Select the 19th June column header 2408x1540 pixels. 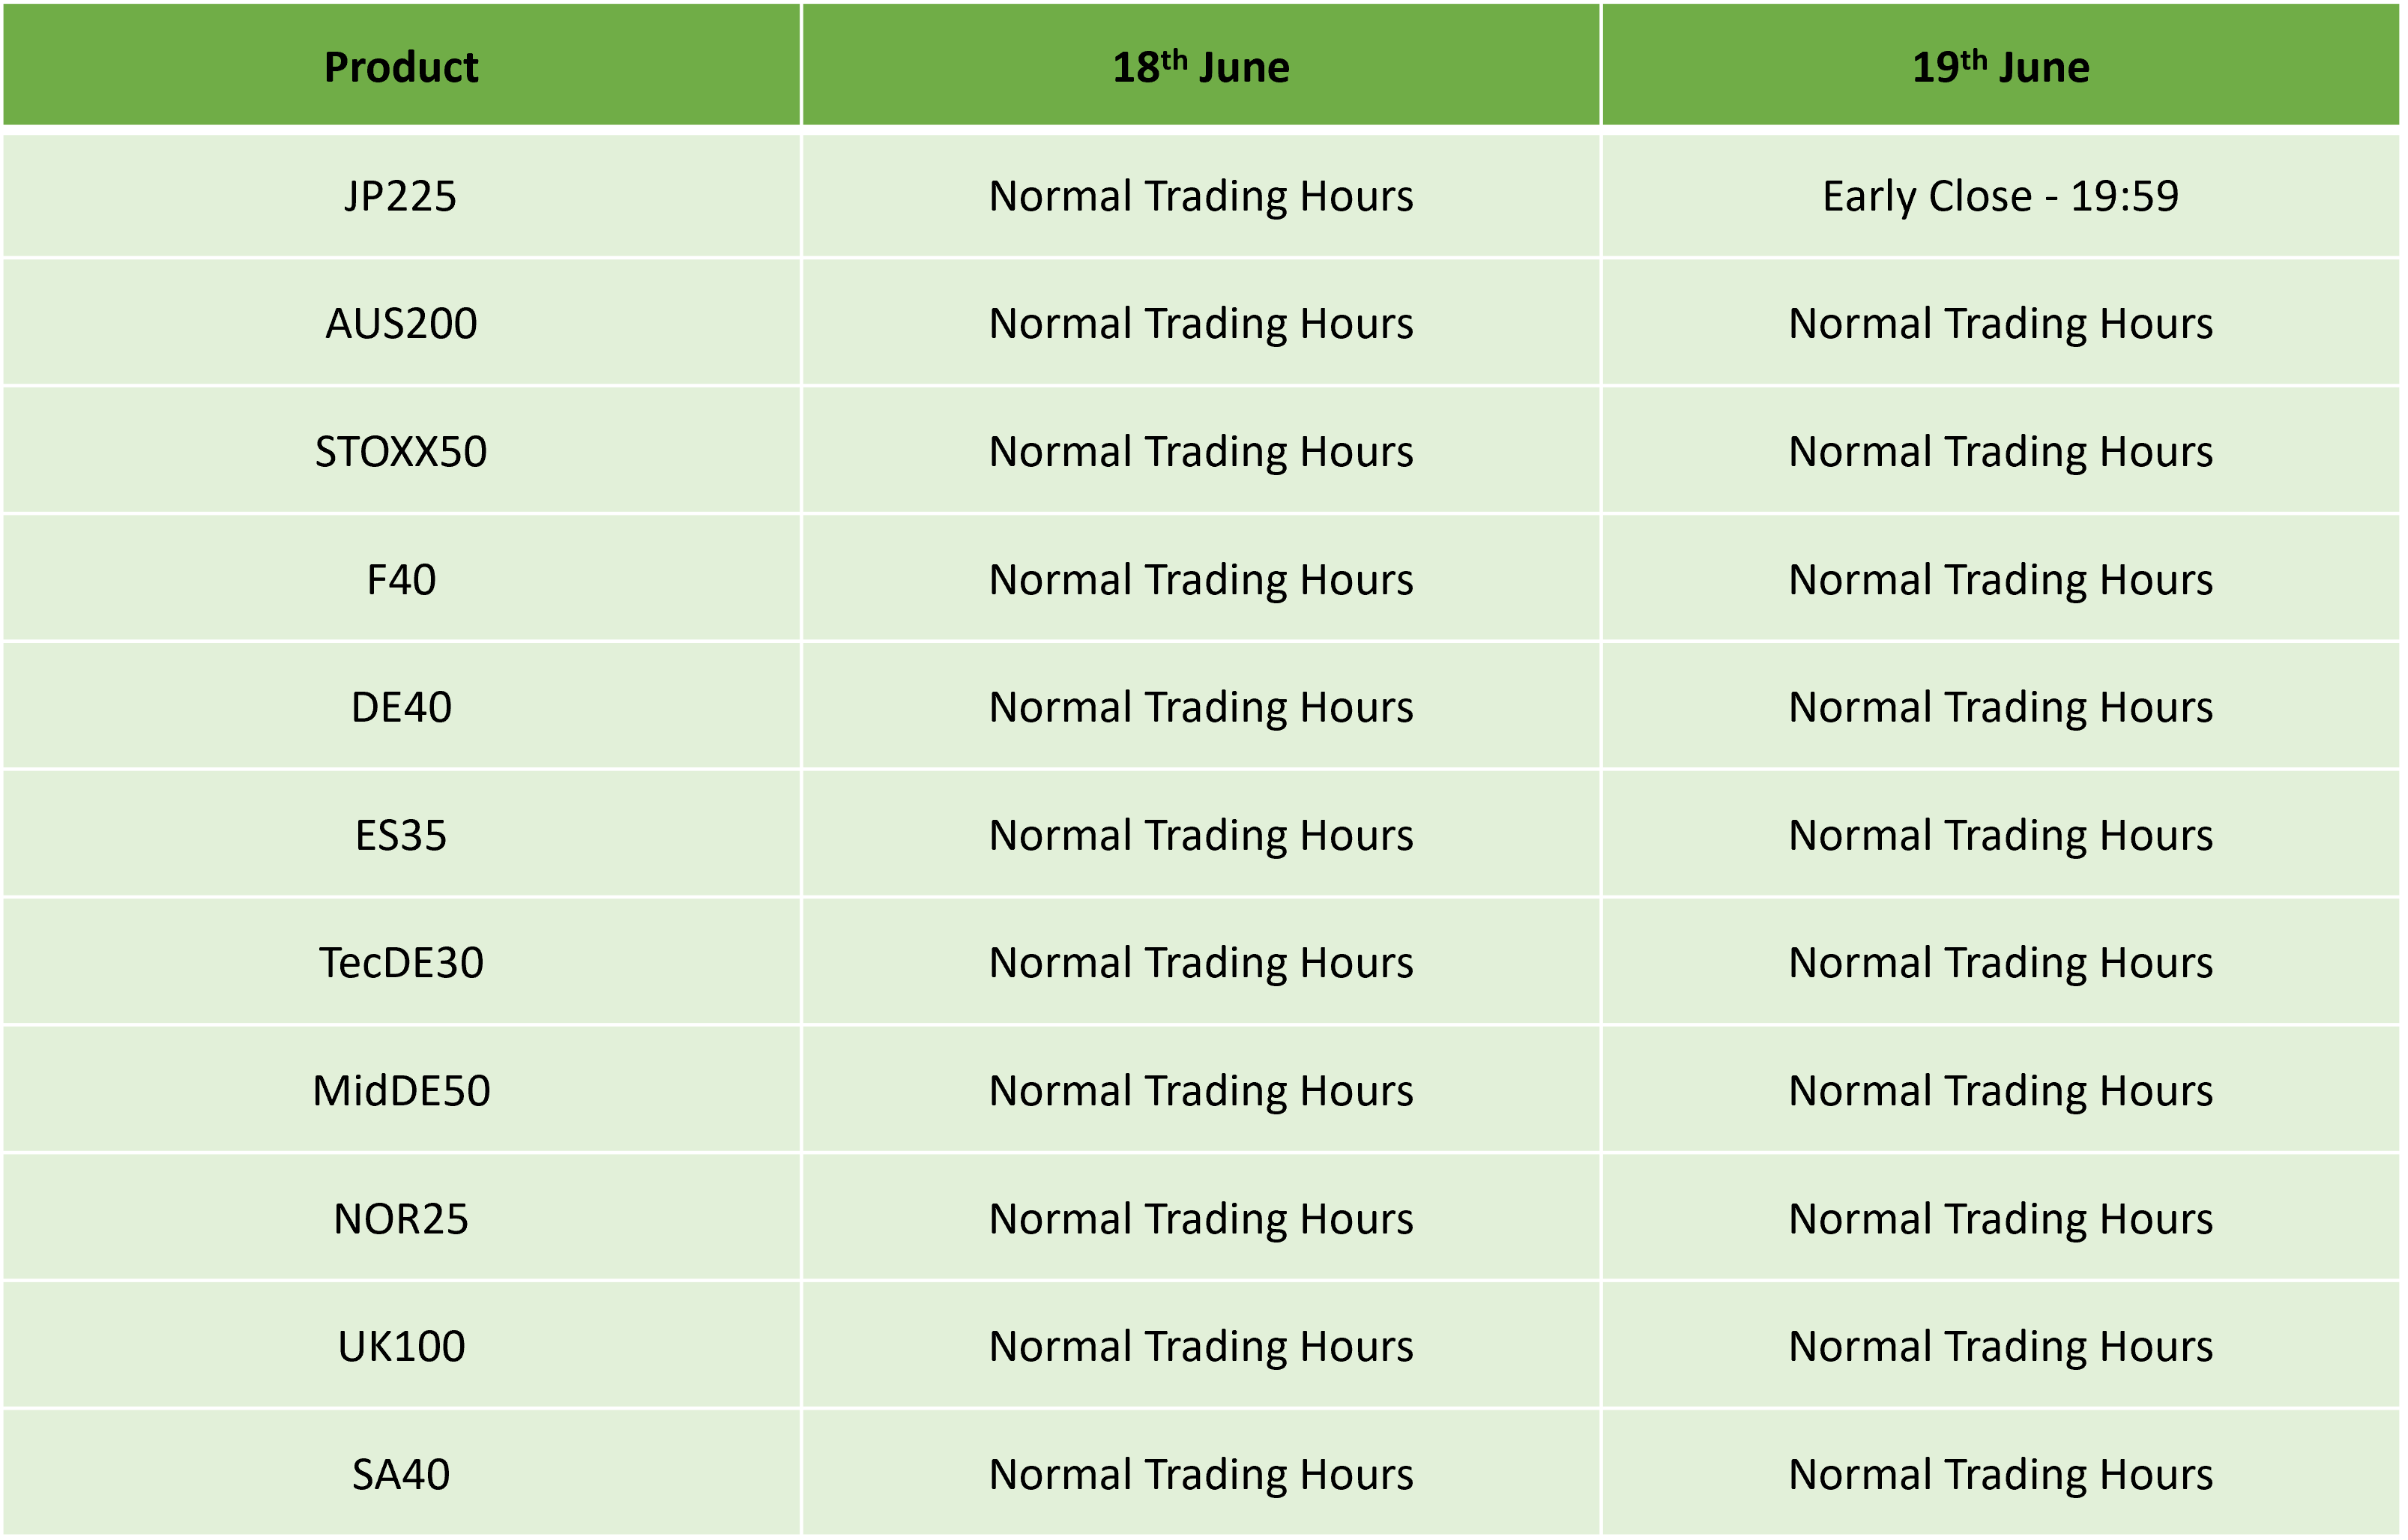tap(2001, 66)
